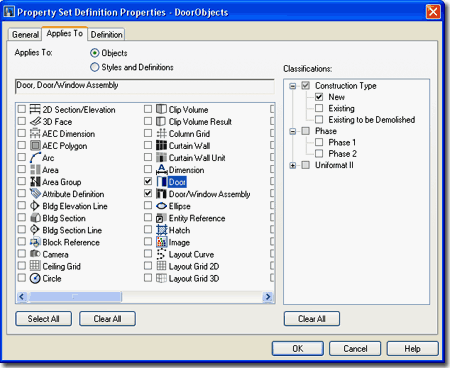Click the Select All button
This screenshot has height=368, width=450.
(x=43, y=319)
